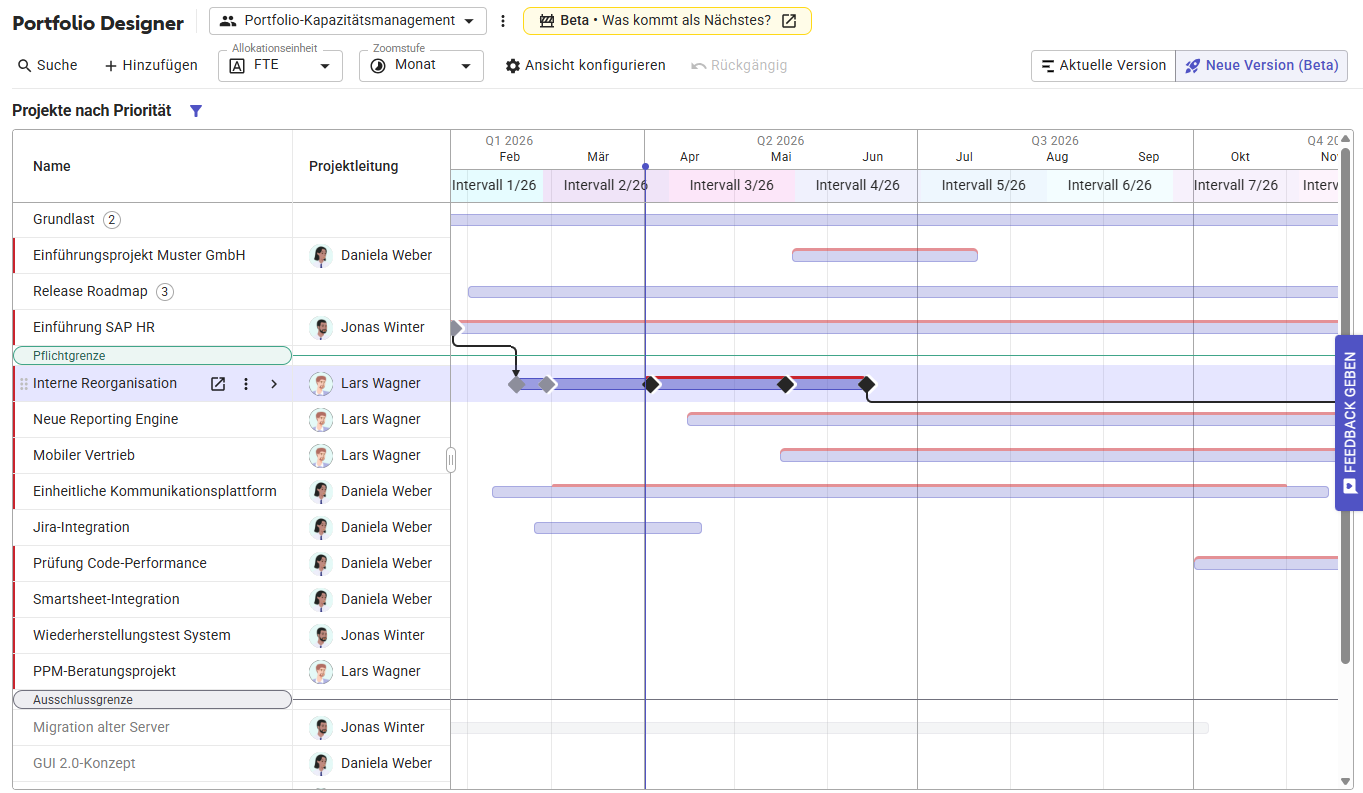The image size is (1363, 793).
Task: Open the Zoomstufe Monat dropdown
Action: [x=421, y=66]
